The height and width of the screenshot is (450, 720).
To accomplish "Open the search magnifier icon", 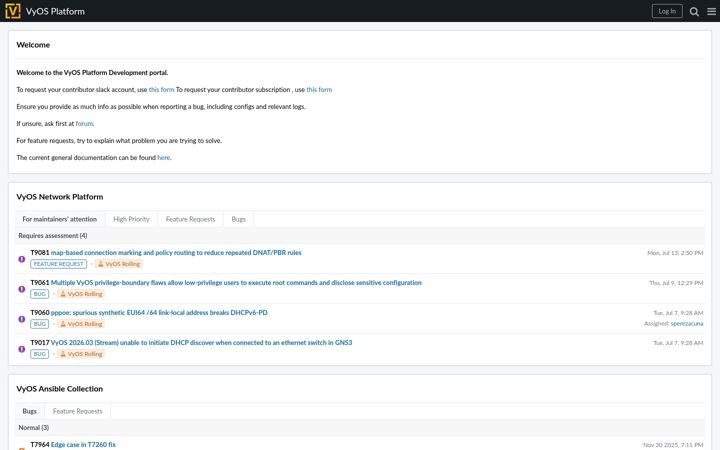I will 694,11.
